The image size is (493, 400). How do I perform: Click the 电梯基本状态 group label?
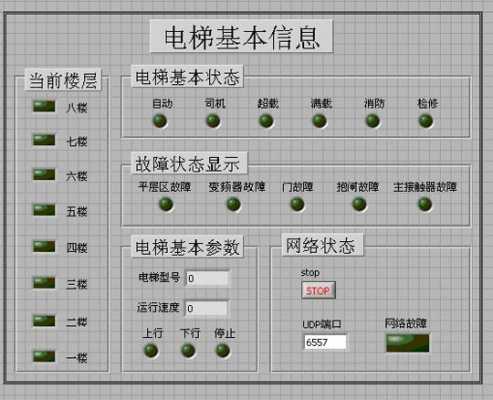pos(187,77)
